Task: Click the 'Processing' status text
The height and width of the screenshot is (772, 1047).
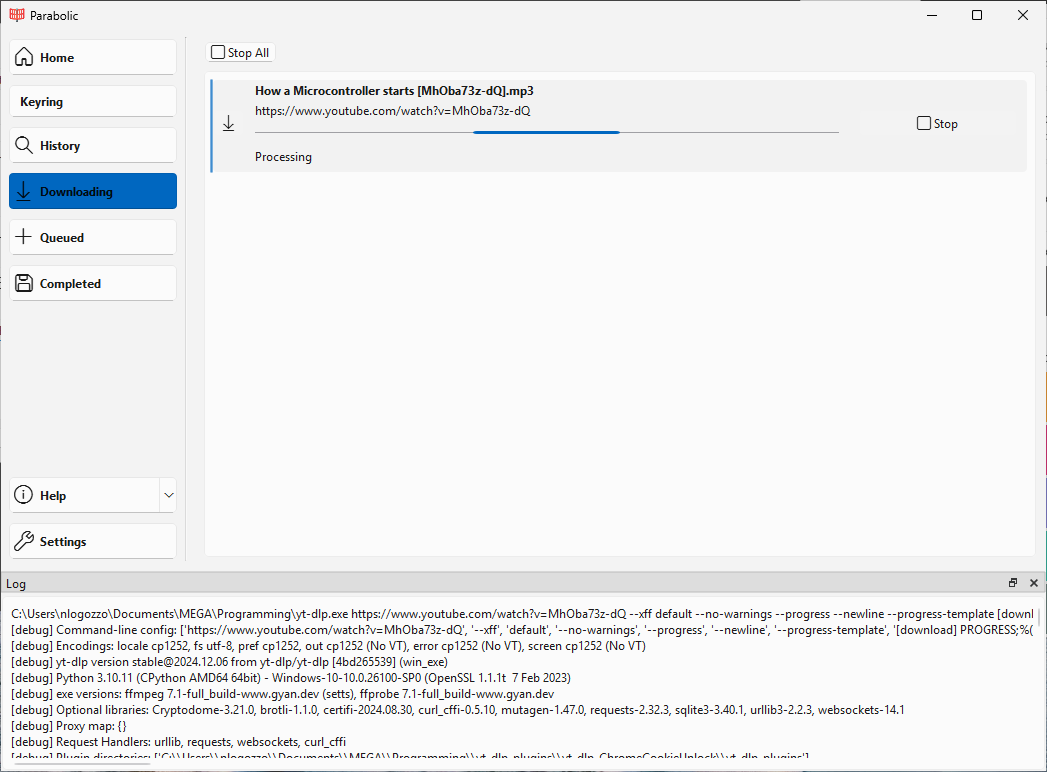Action: click(283, 157)
